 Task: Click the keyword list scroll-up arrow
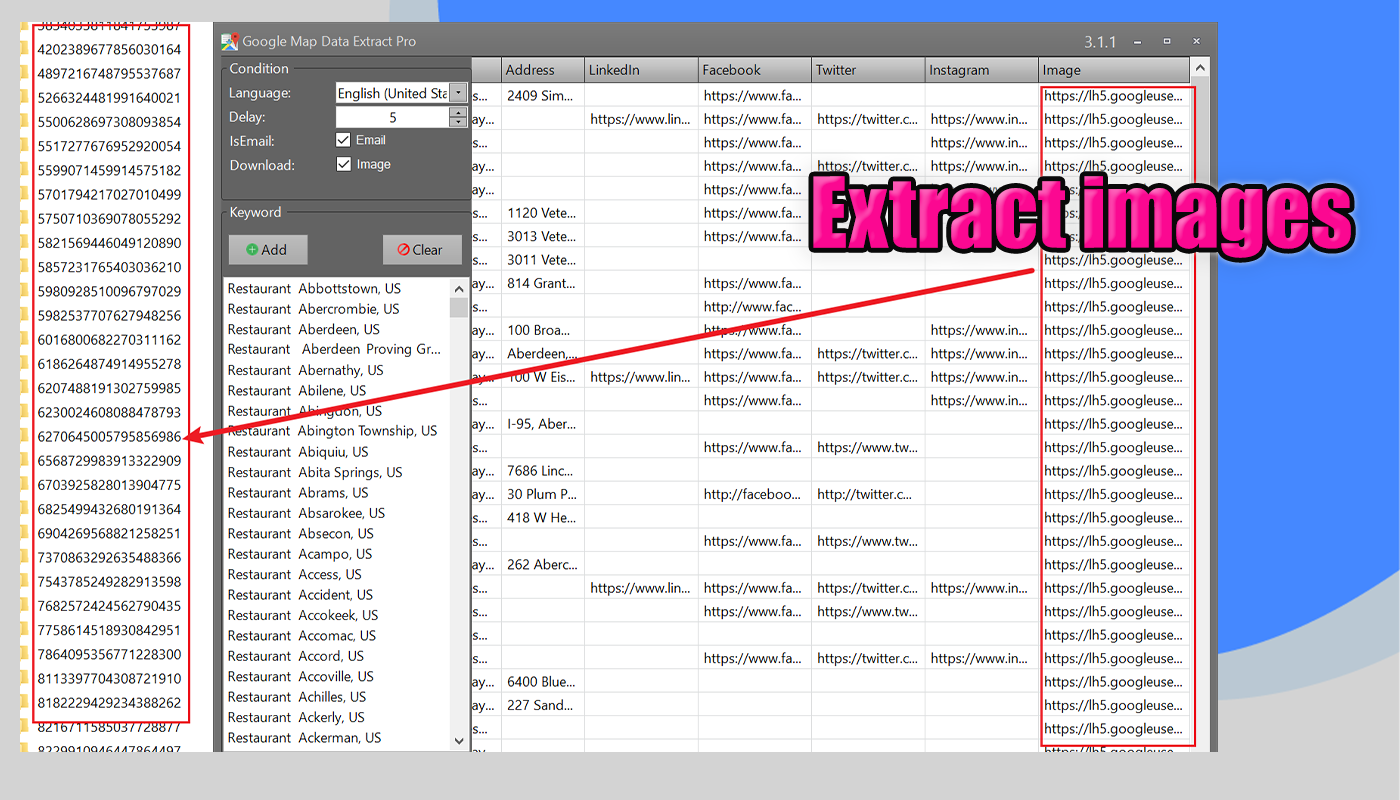tap(459, 287)
